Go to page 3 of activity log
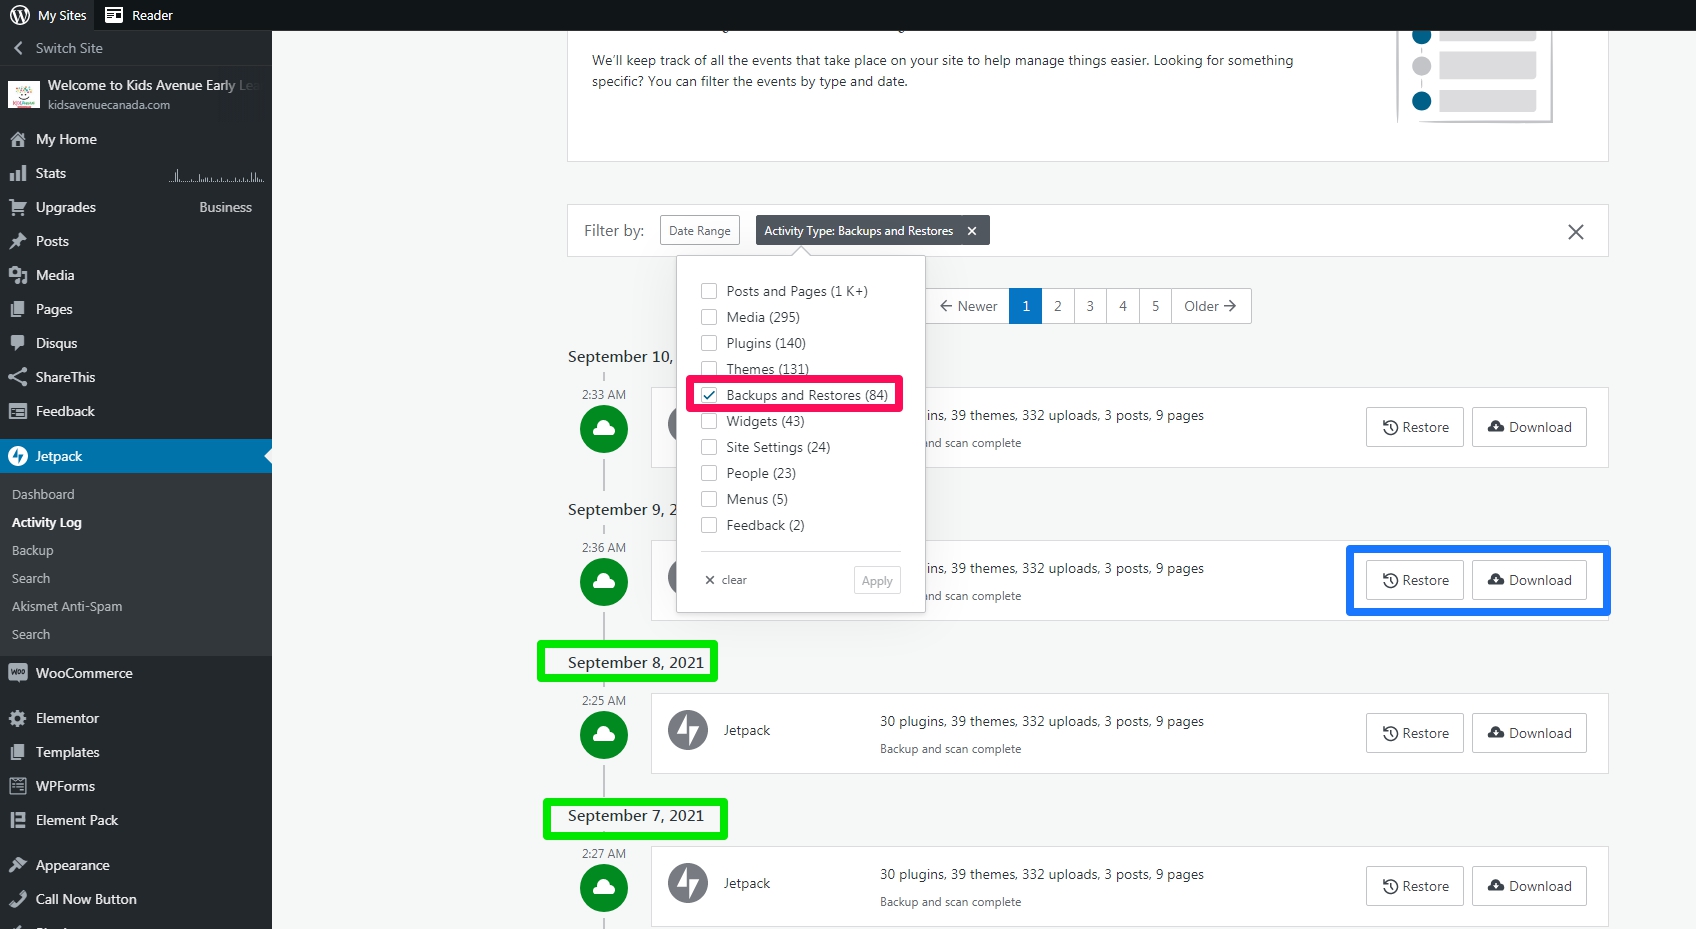 click(1090, 306)
